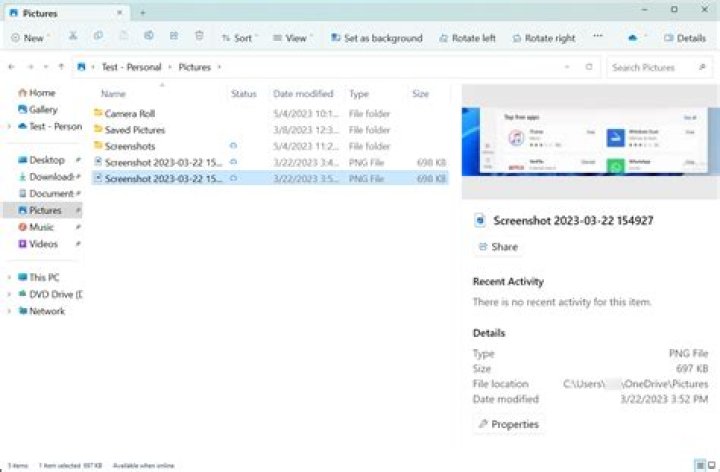This screenshot has height=472, width=720.
Task: Expand the Network node
Action: click(x=9, y=311)
